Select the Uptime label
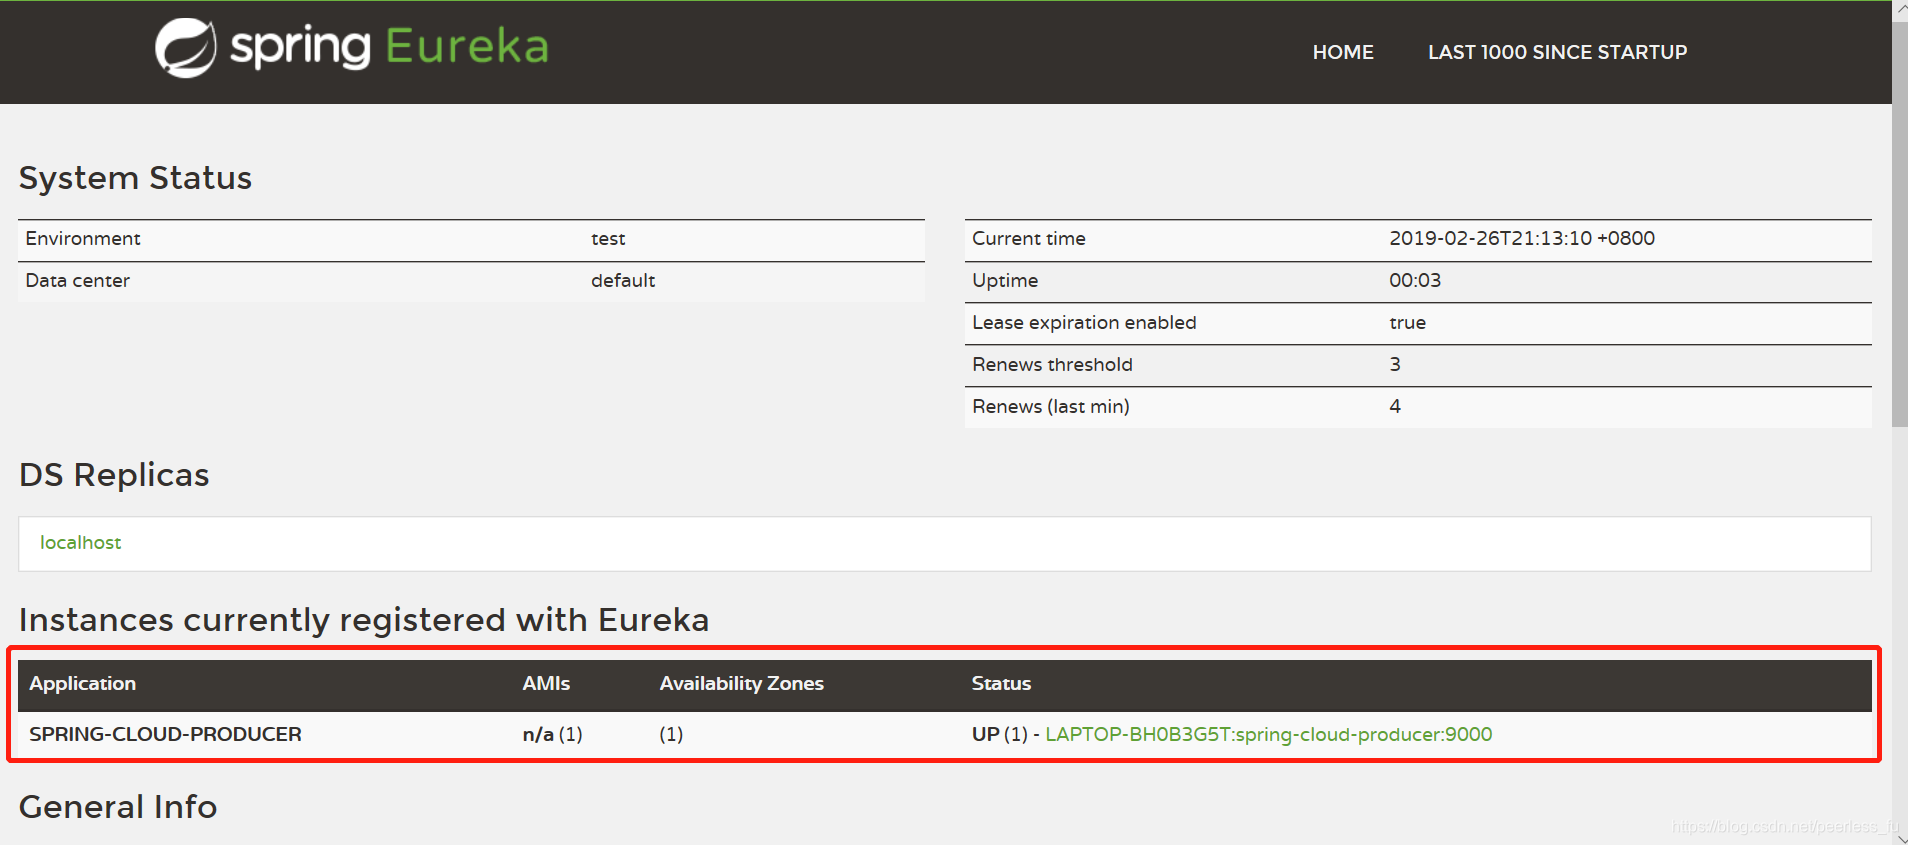This screenshot has height=845, width=1908. click(1005, 281)
